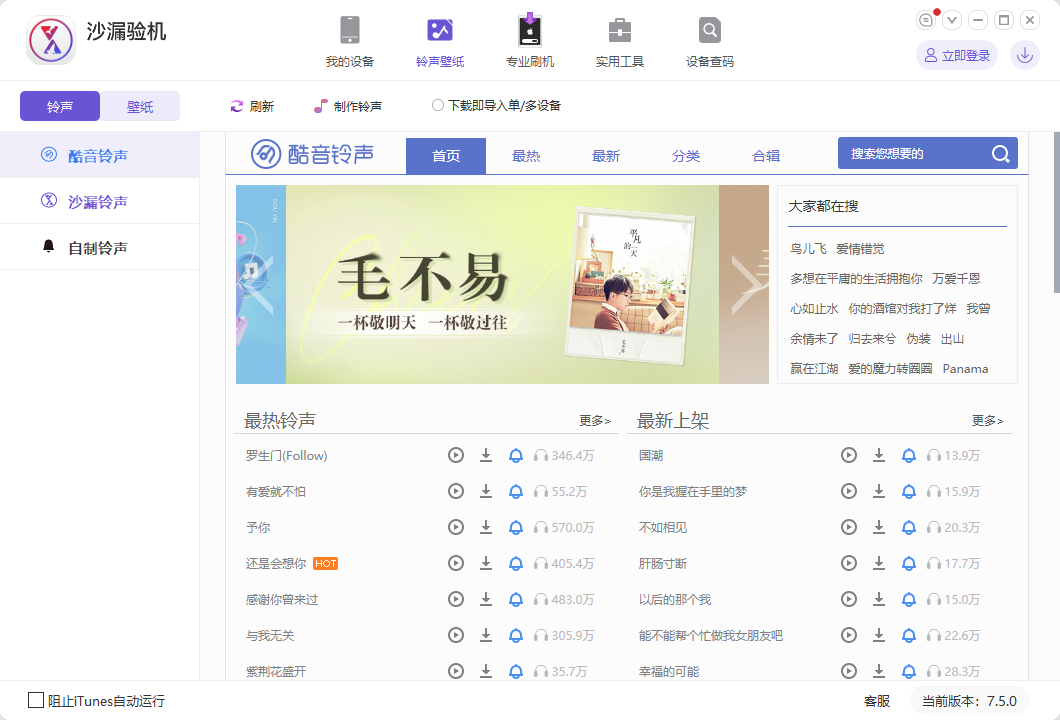Open 我的设备 device tab
Screen dimensions: 1060x720
coord(350,42)
